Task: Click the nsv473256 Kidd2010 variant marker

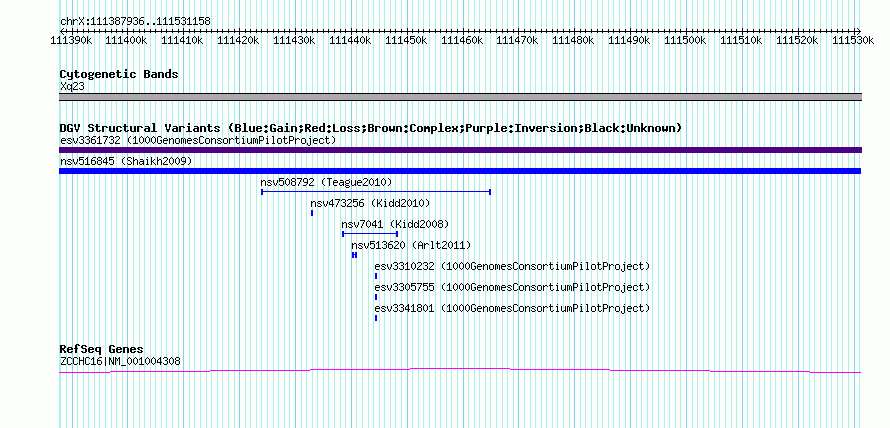Action: pos(312,213)
